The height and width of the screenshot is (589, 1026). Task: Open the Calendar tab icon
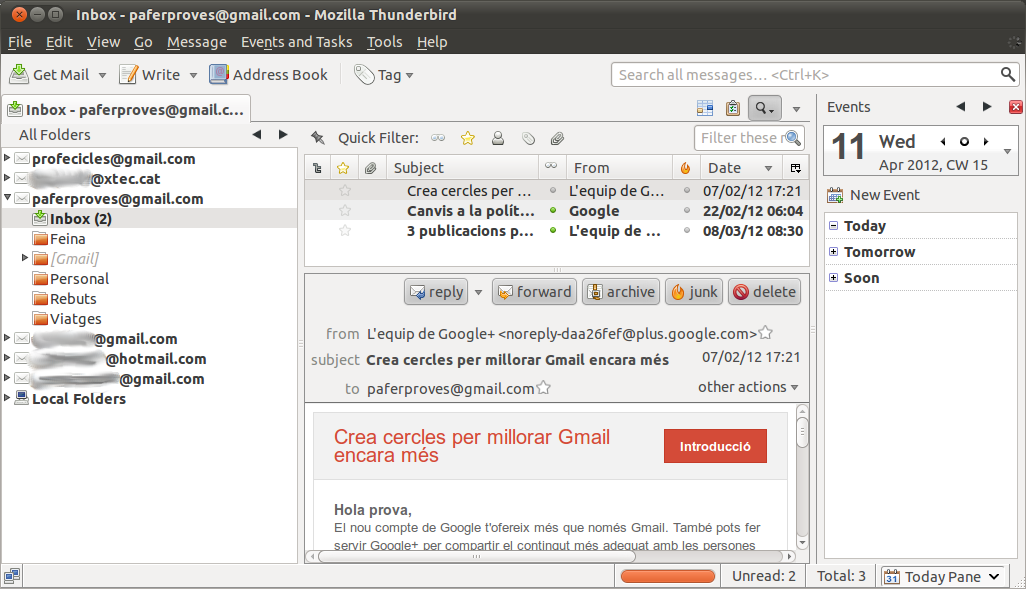705,108
